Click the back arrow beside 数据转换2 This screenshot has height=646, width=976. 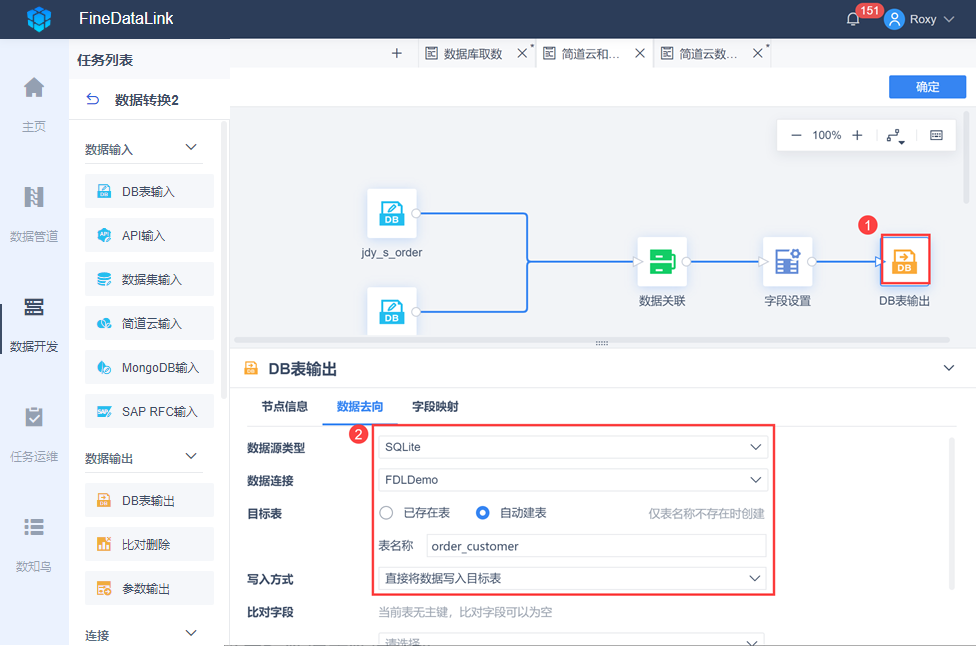tap(93, 100)
